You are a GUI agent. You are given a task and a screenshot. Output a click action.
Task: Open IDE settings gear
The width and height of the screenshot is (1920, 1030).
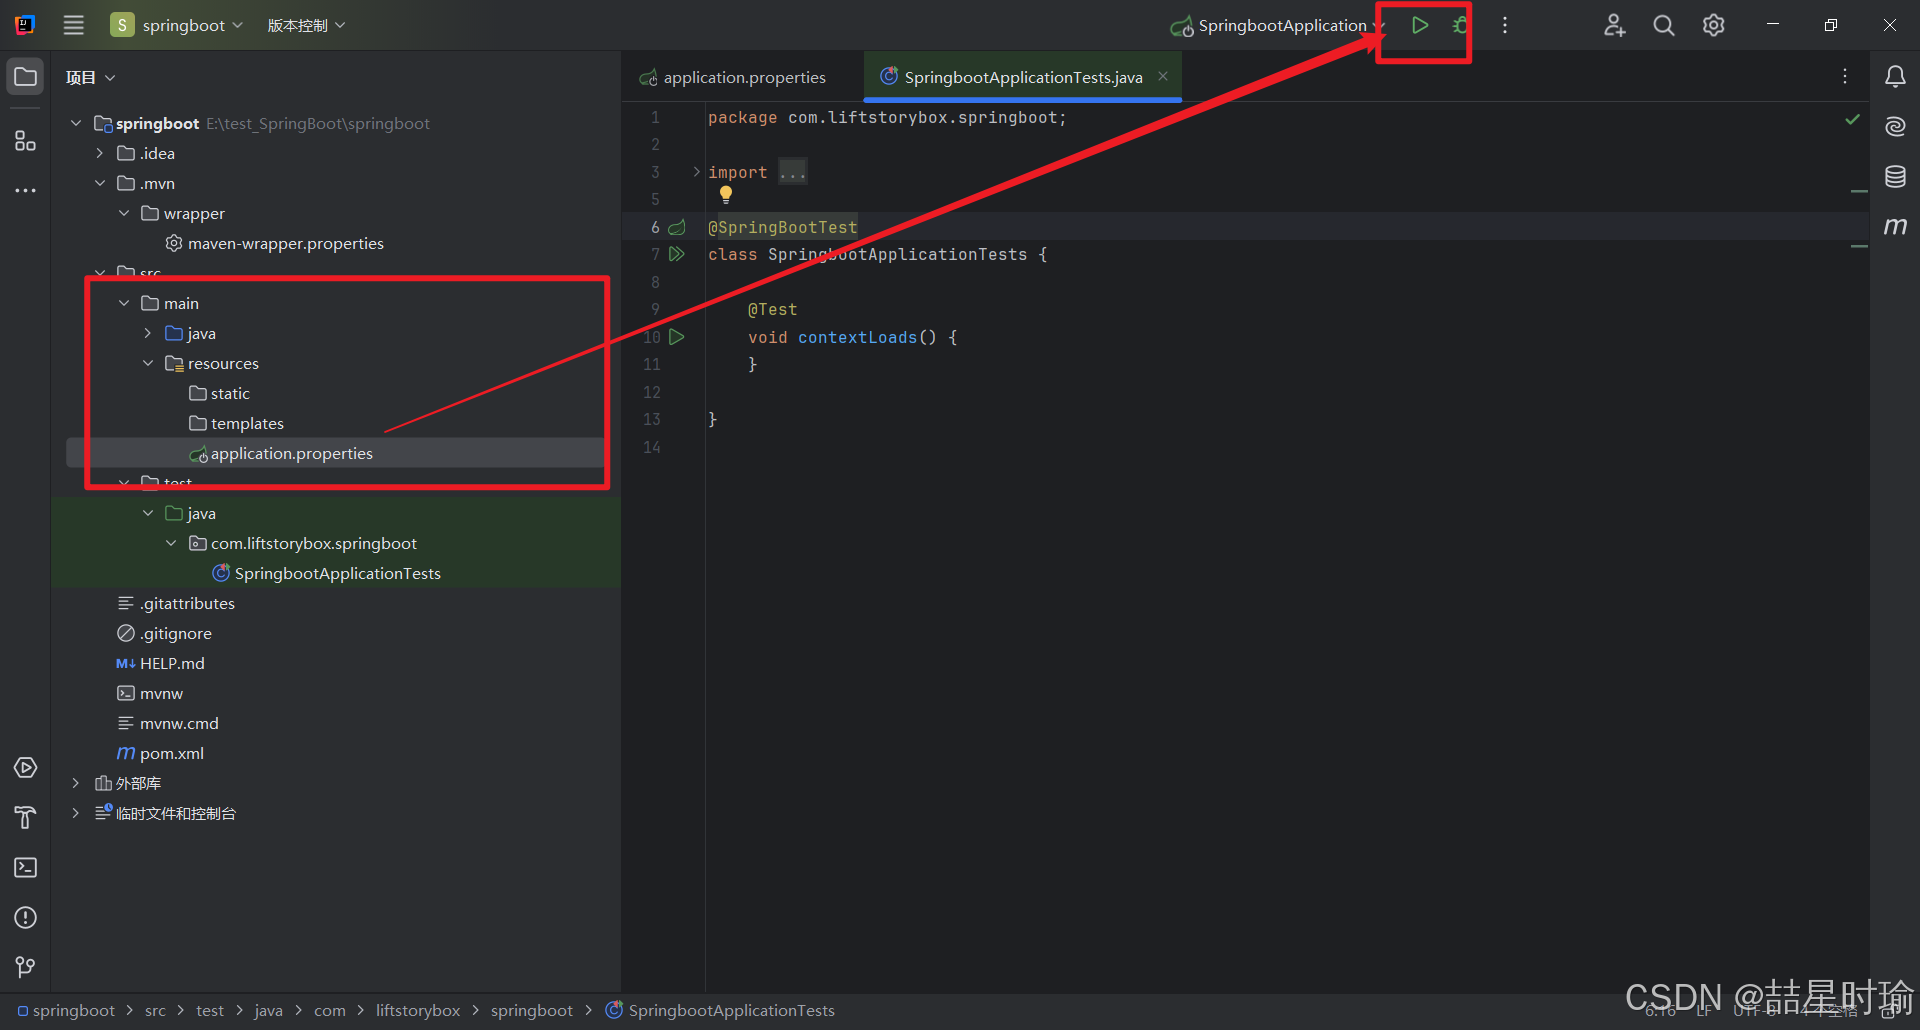(x=1714, y=25)
